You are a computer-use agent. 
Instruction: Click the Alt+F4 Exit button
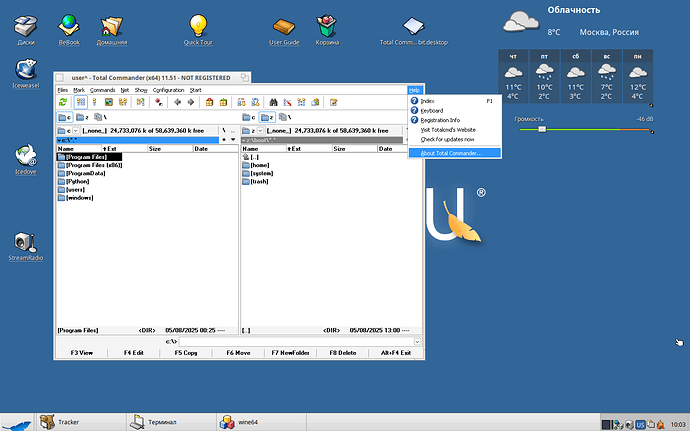tap(396, 353)
